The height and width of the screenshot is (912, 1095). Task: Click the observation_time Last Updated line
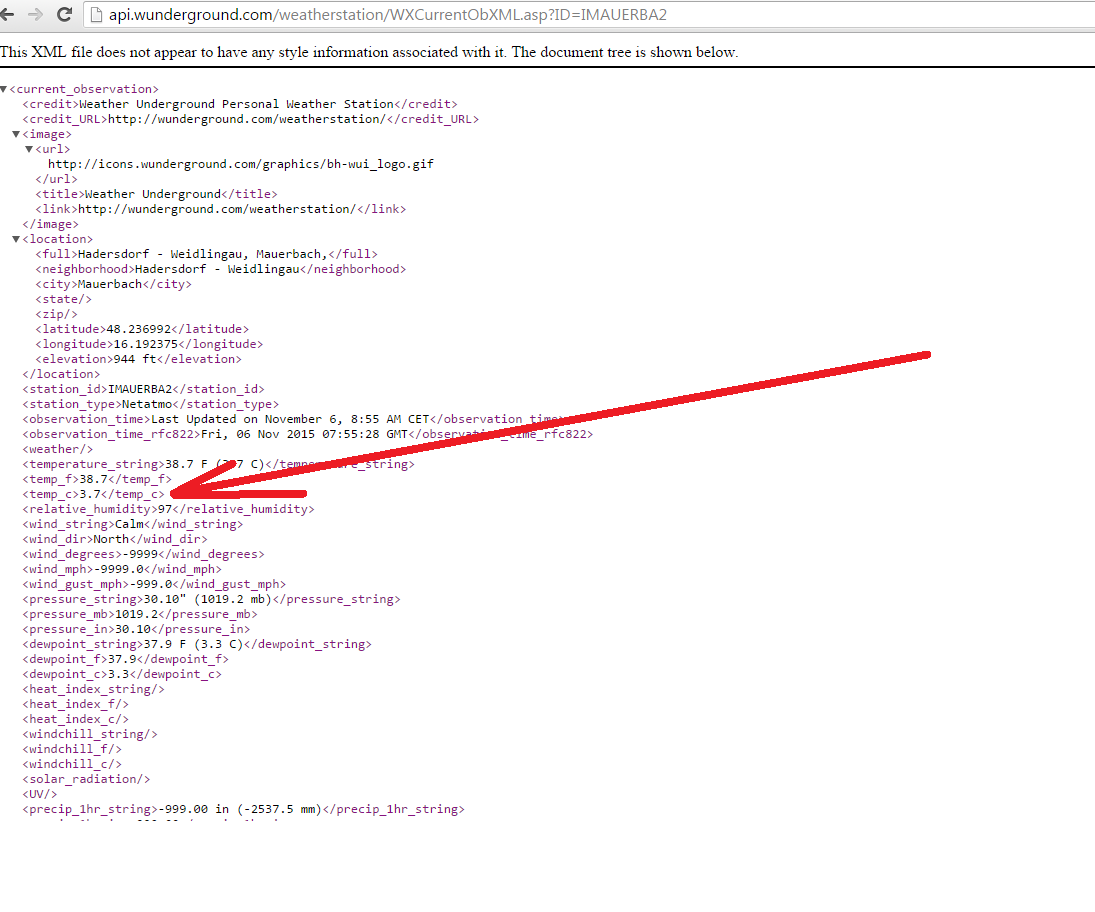291,419
